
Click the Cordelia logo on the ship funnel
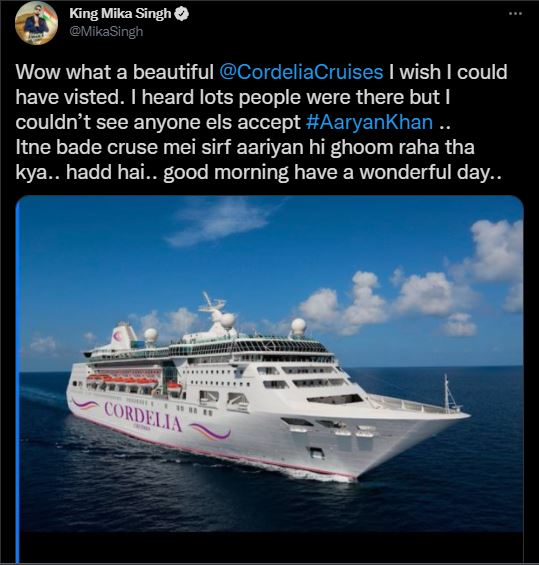click(x=118, y=337)
